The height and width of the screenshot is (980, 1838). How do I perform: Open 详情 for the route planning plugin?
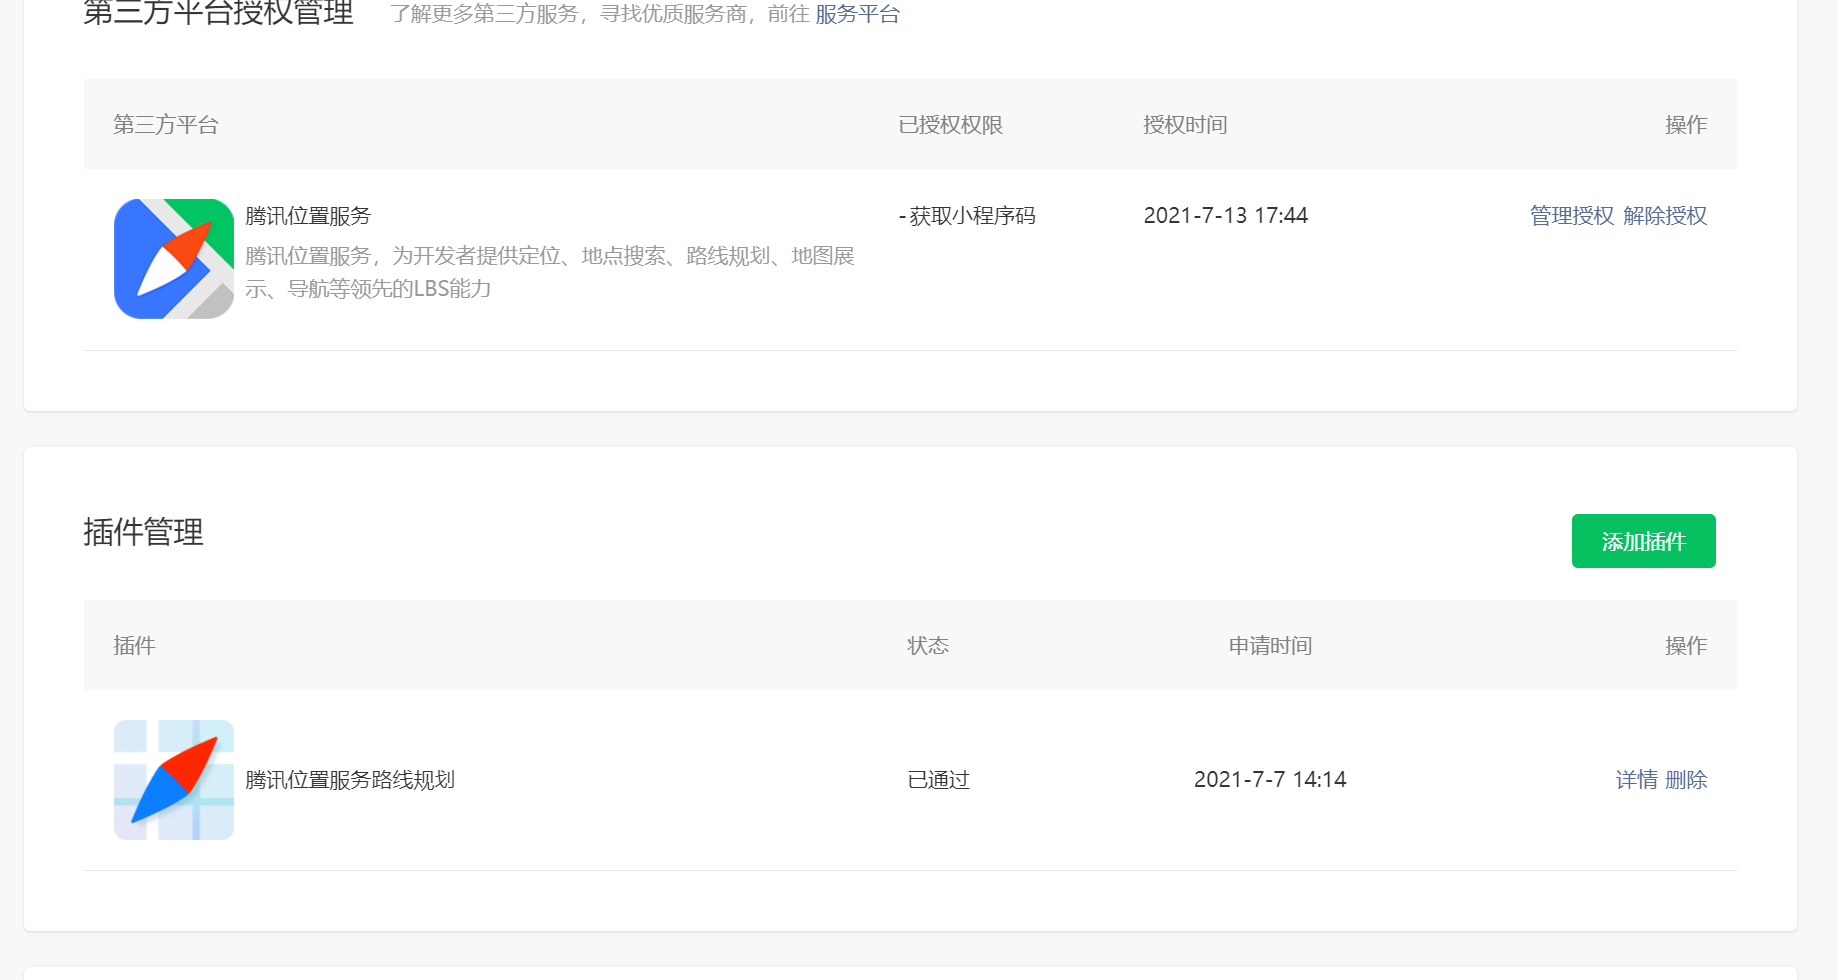coord(1636,780)
